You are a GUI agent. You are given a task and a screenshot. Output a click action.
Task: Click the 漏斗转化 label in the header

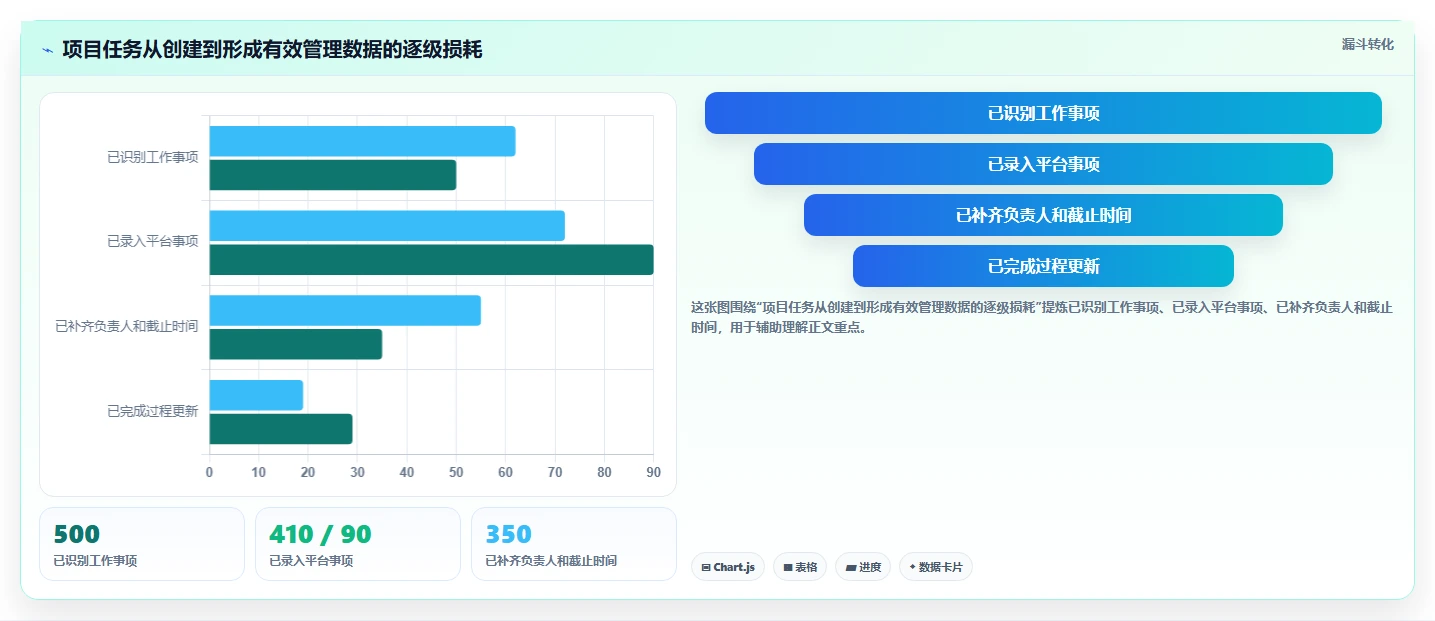tap(1367, 44)
